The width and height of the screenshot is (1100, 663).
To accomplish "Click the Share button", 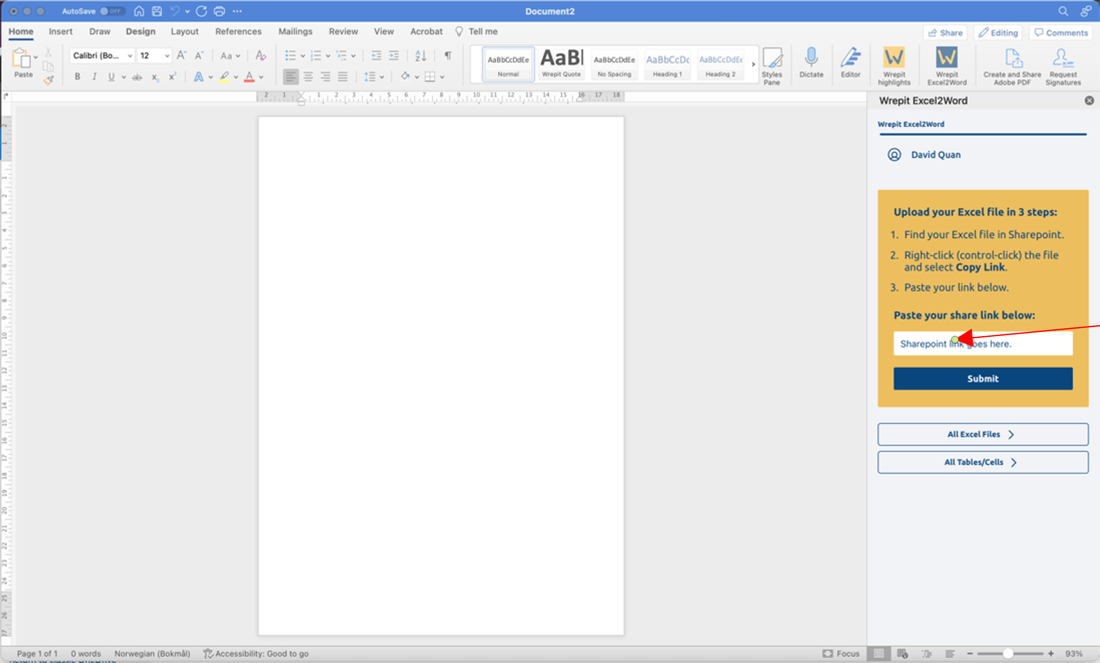I will (945, 32).
